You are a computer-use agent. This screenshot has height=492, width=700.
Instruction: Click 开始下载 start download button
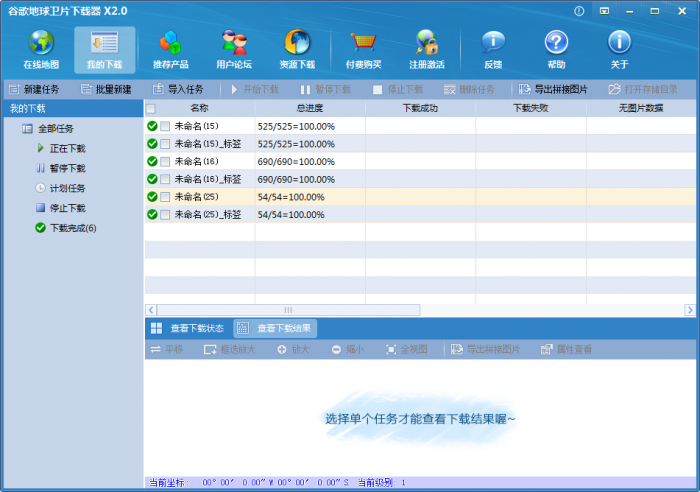[x=254, y=89]
